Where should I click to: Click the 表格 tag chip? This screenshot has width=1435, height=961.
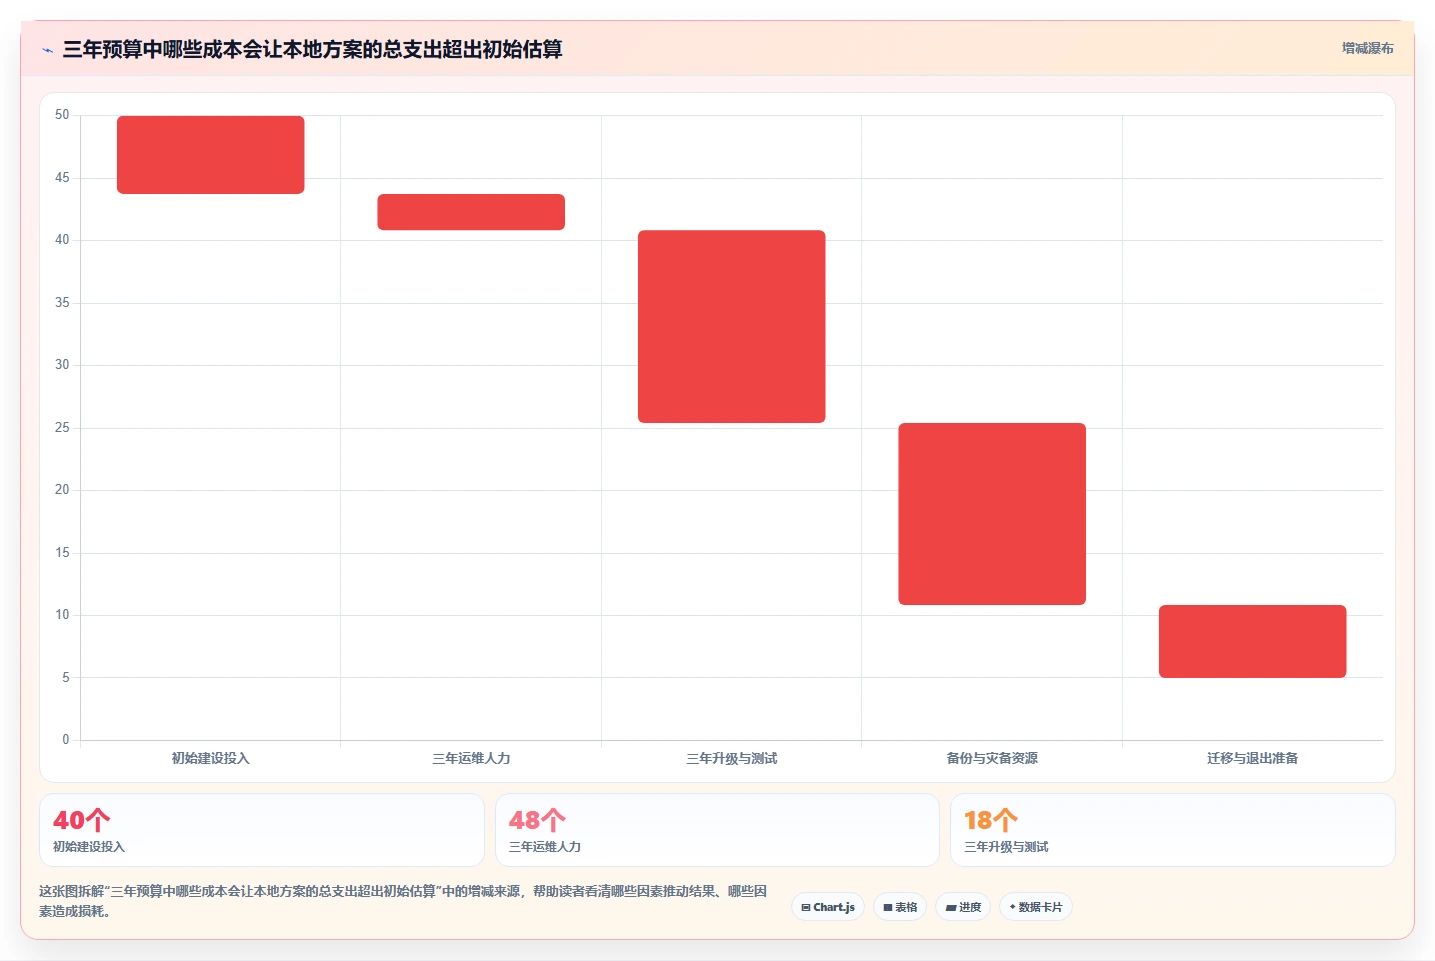click(900, 907)
